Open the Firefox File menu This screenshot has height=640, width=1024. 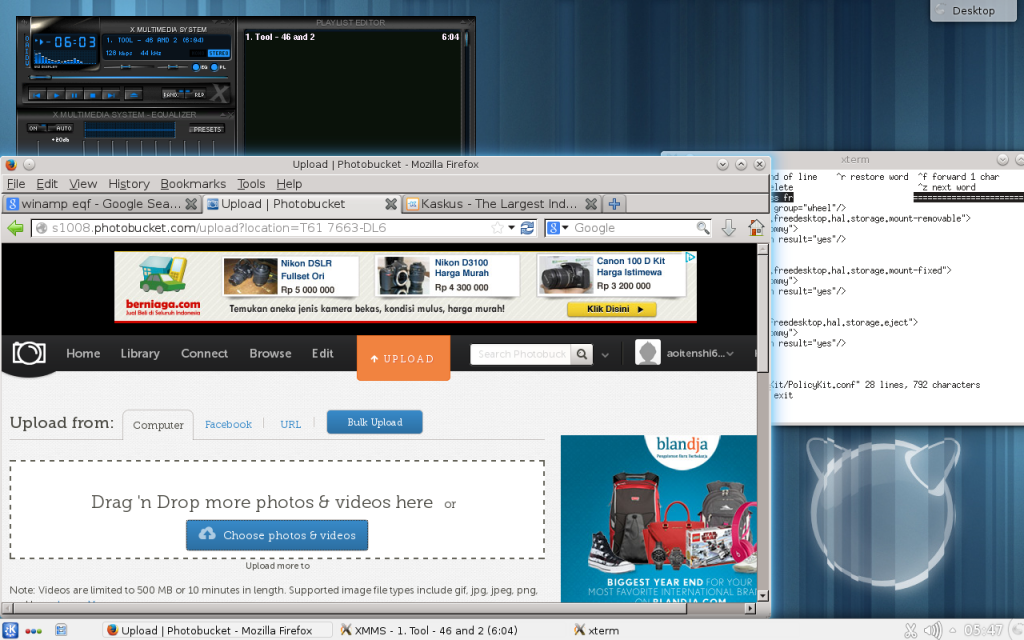pos(16,184)
